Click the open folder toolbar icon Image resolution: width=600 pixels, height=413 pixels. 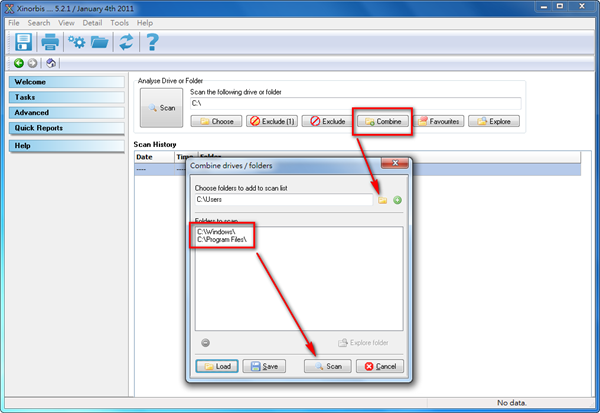tap(99, 42)
